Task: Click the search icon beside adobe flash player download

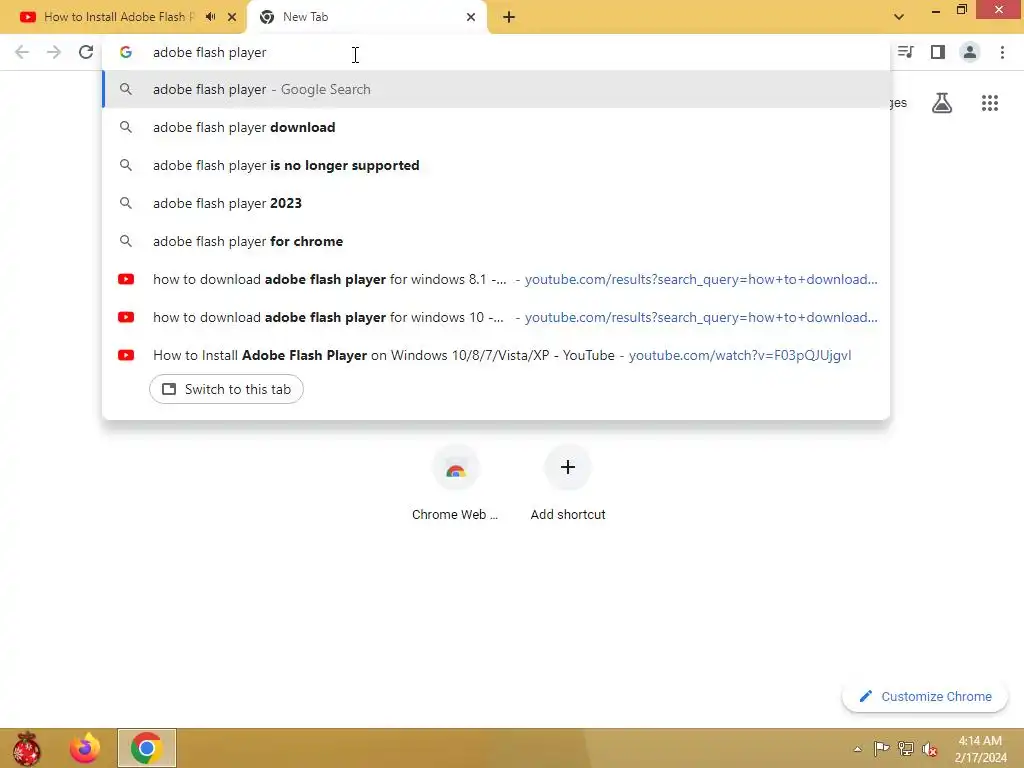Action: coord(126,127)
